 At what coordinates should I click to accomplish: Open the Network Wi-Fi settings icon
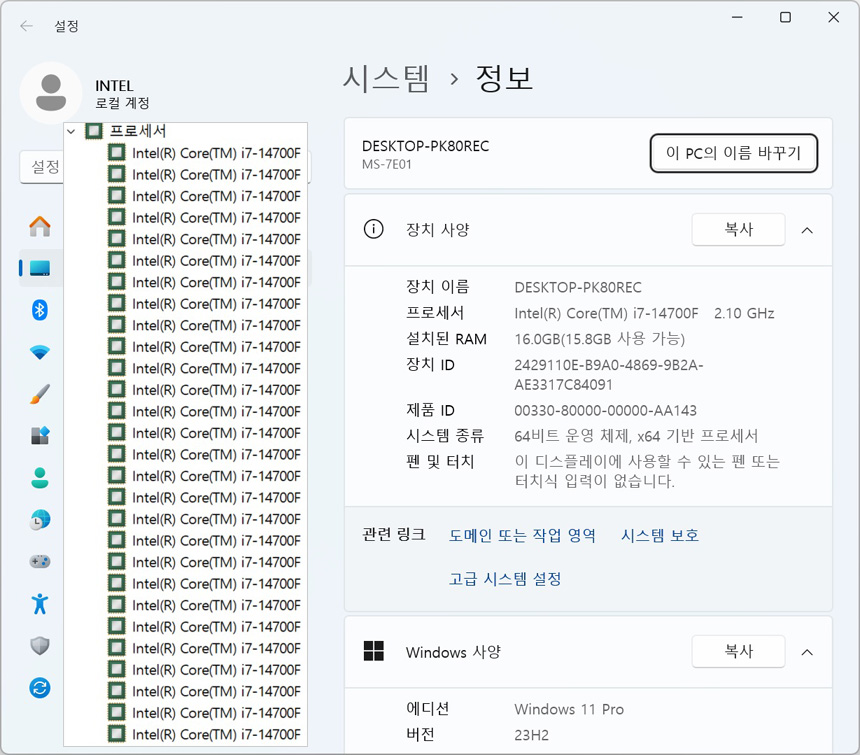[40, 352]
